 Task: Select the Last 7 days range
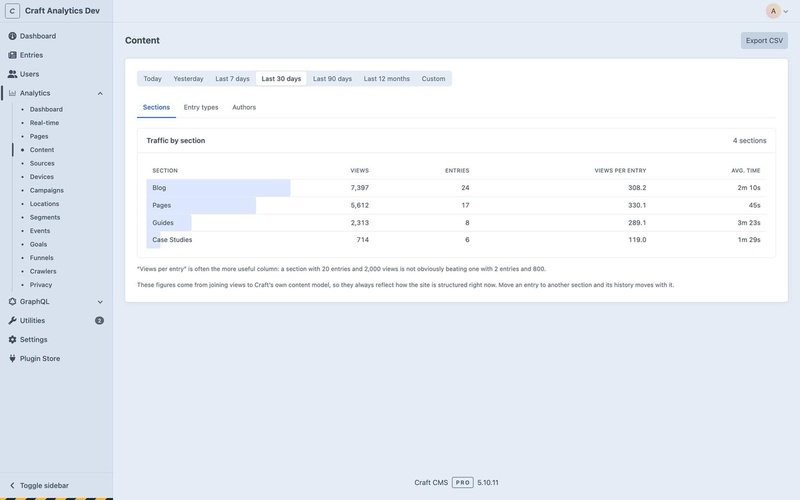click(x=232, y=79)
